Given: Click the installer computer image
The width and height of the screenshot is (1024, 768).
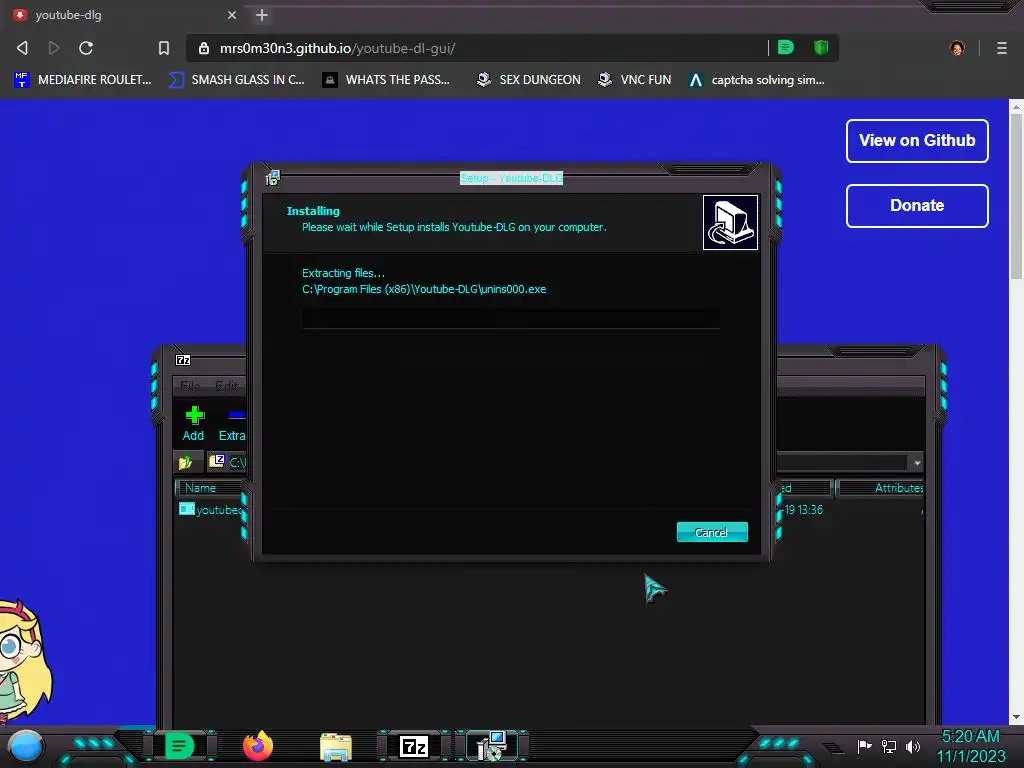Looking at the screenshot, I should click(730, 222).
